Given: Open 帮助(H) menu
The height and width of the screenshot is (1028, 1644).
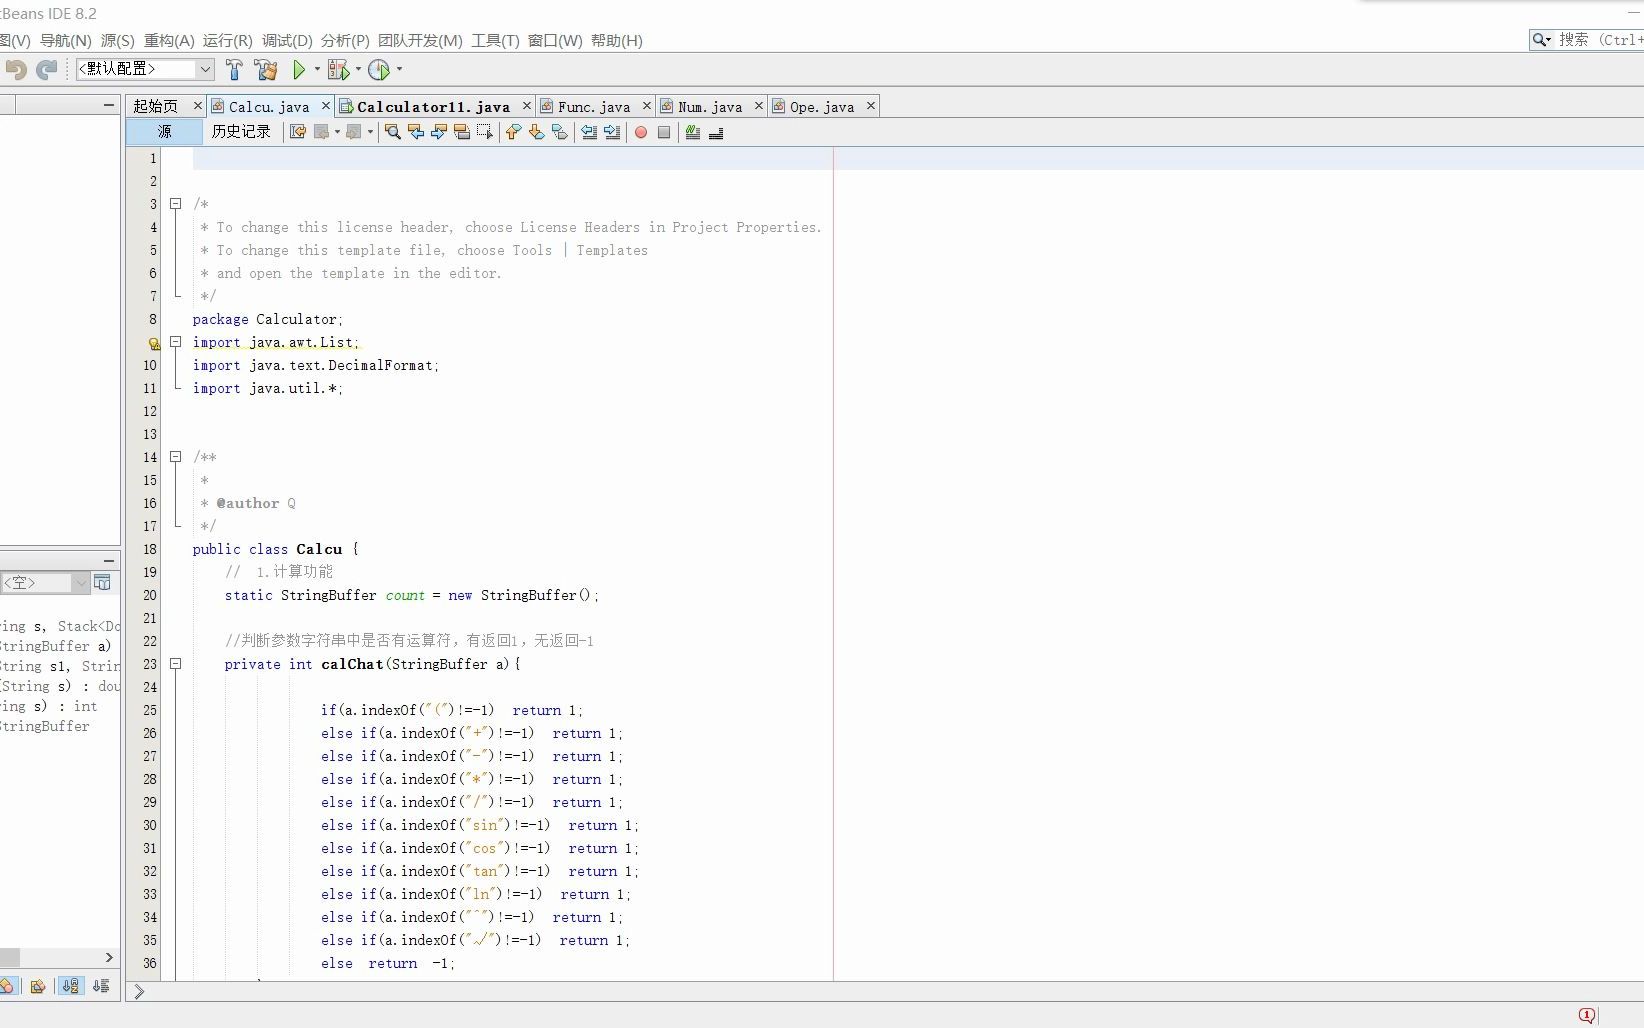Looking at the screenshot, I should (x=616, y=41).
